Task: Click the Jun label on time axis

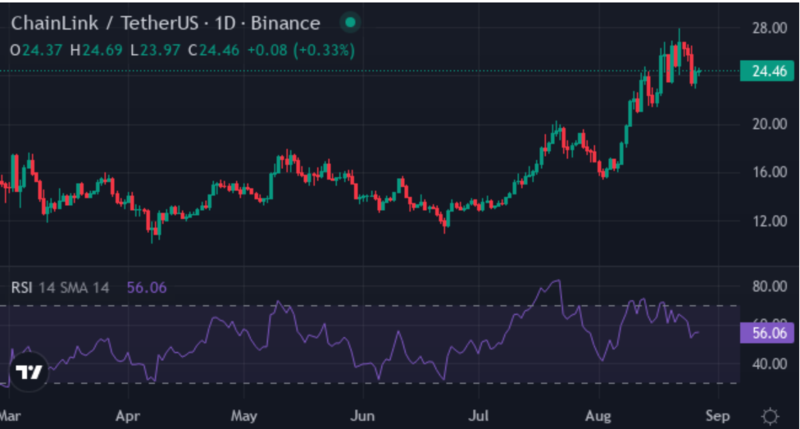Action: 364,414
